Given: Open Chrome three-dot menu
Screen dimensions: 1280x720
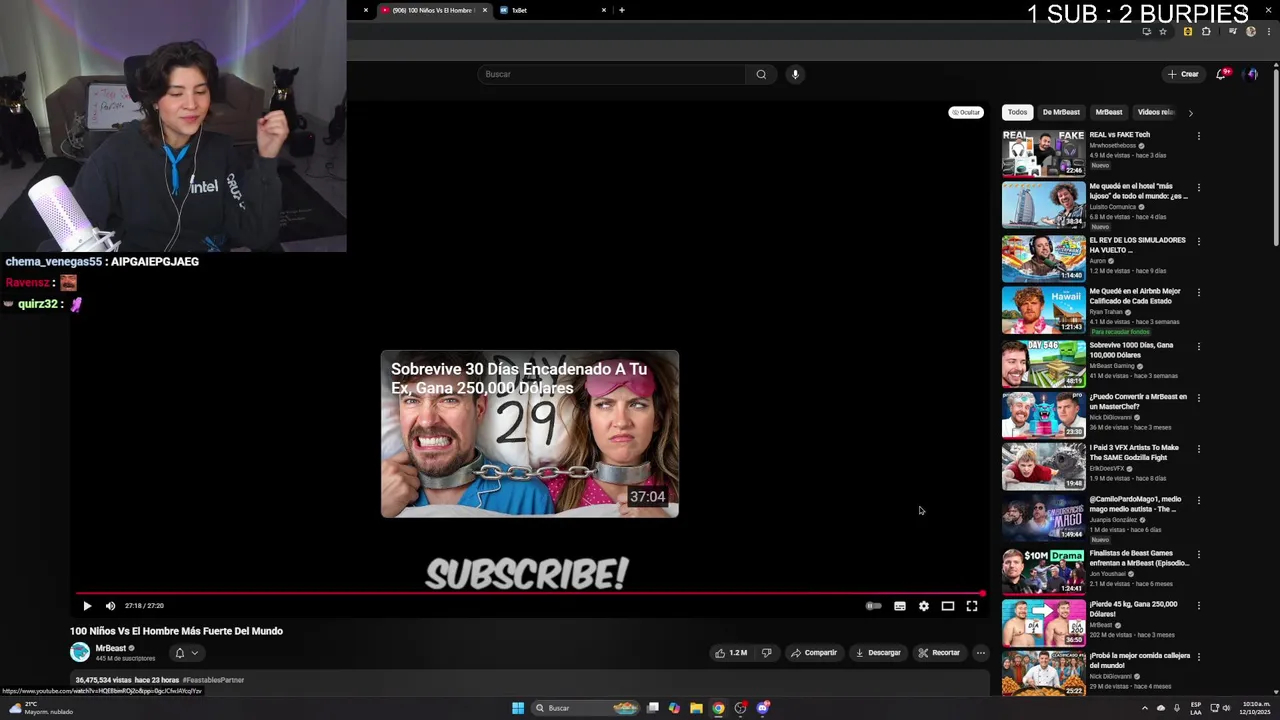Looking at the screenshot, I should 1268,32.
